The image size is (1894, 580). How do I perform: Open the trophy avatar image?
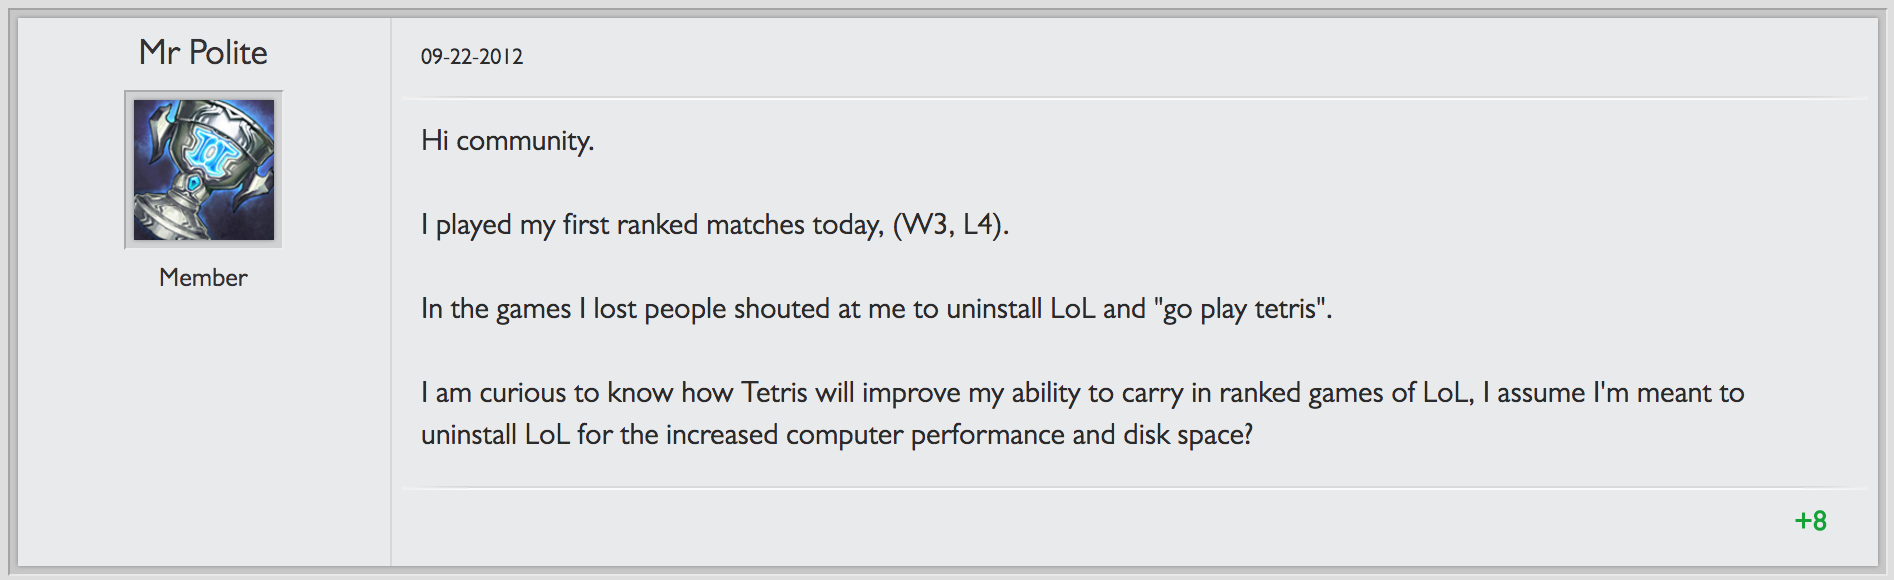coord(203,169)
